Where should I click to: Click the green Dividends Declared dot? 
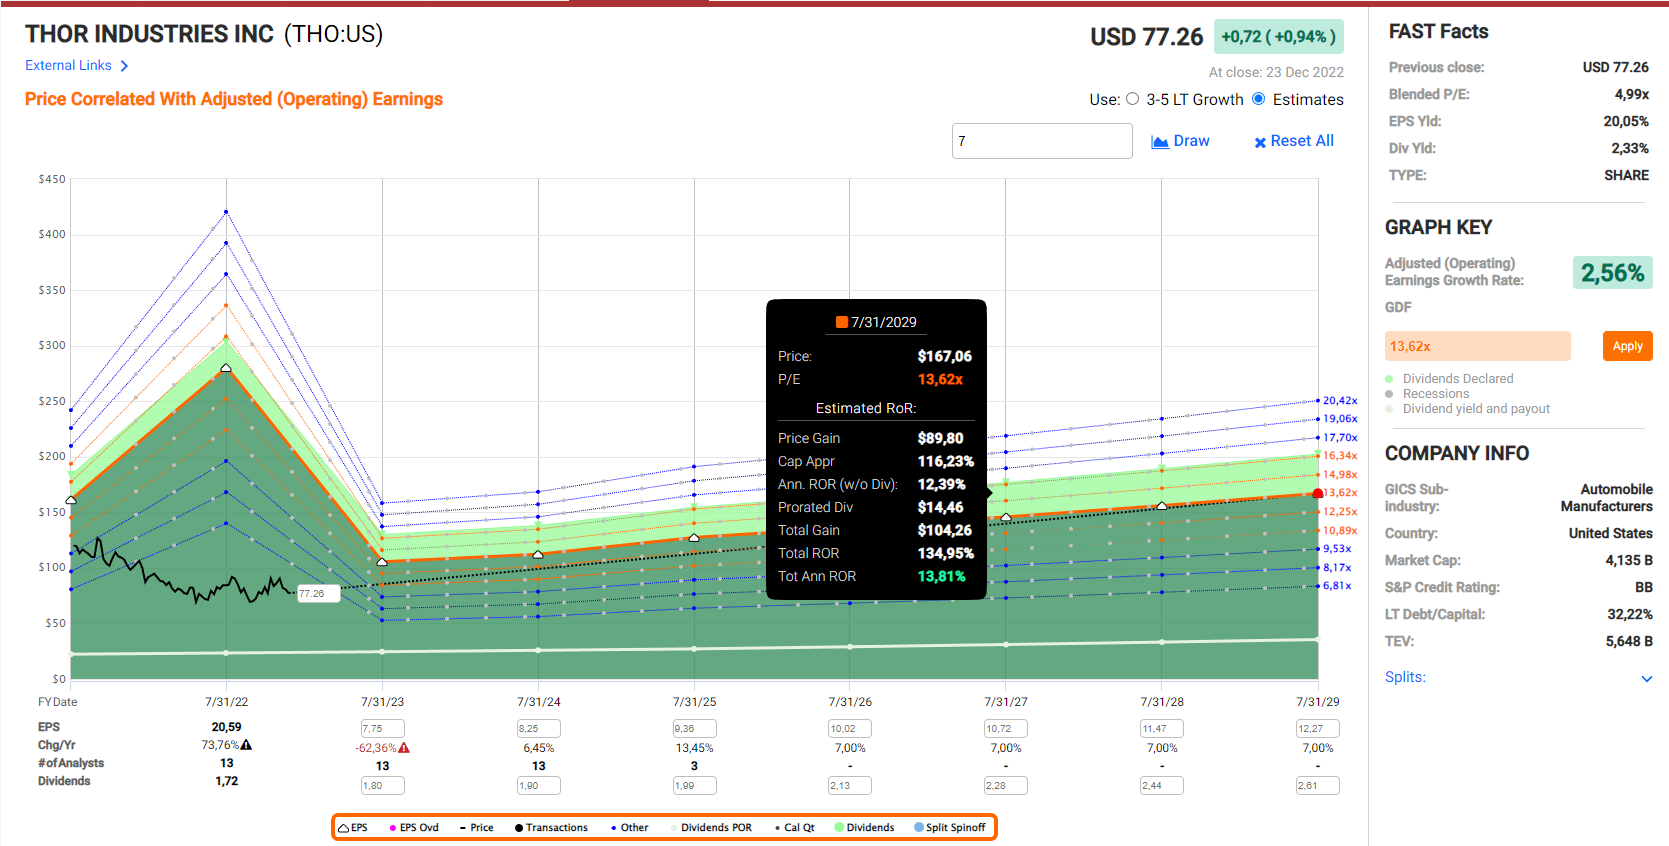pos(1390,379)
